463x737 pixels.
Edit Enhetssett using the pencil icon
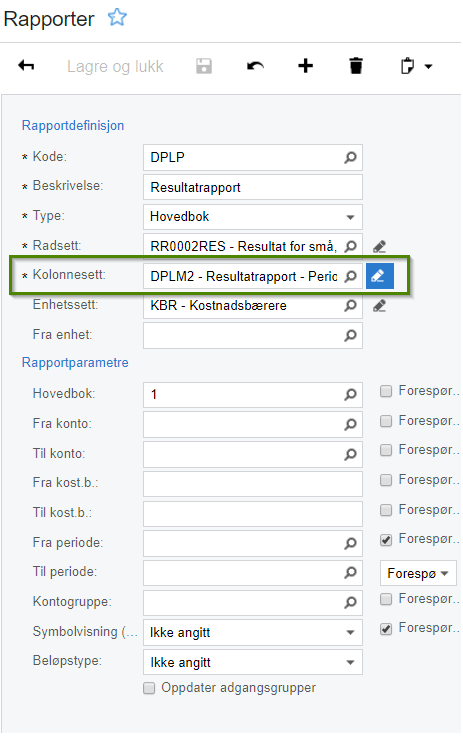379,306
